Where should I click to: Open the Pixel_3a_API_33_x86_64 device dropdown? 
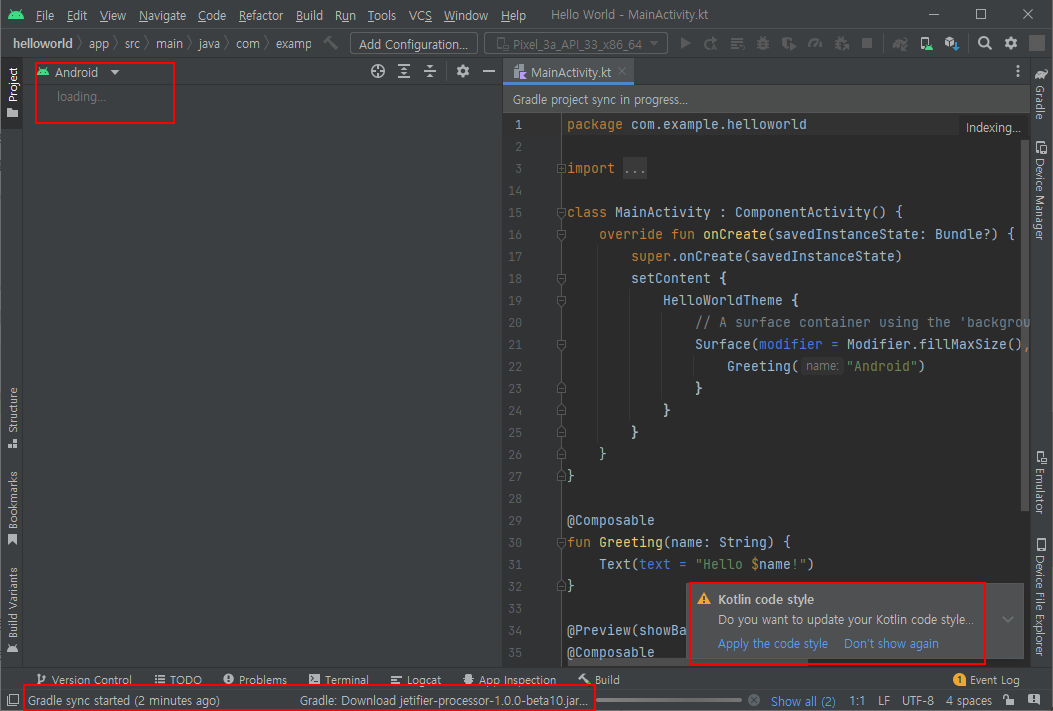pos(576,44)
